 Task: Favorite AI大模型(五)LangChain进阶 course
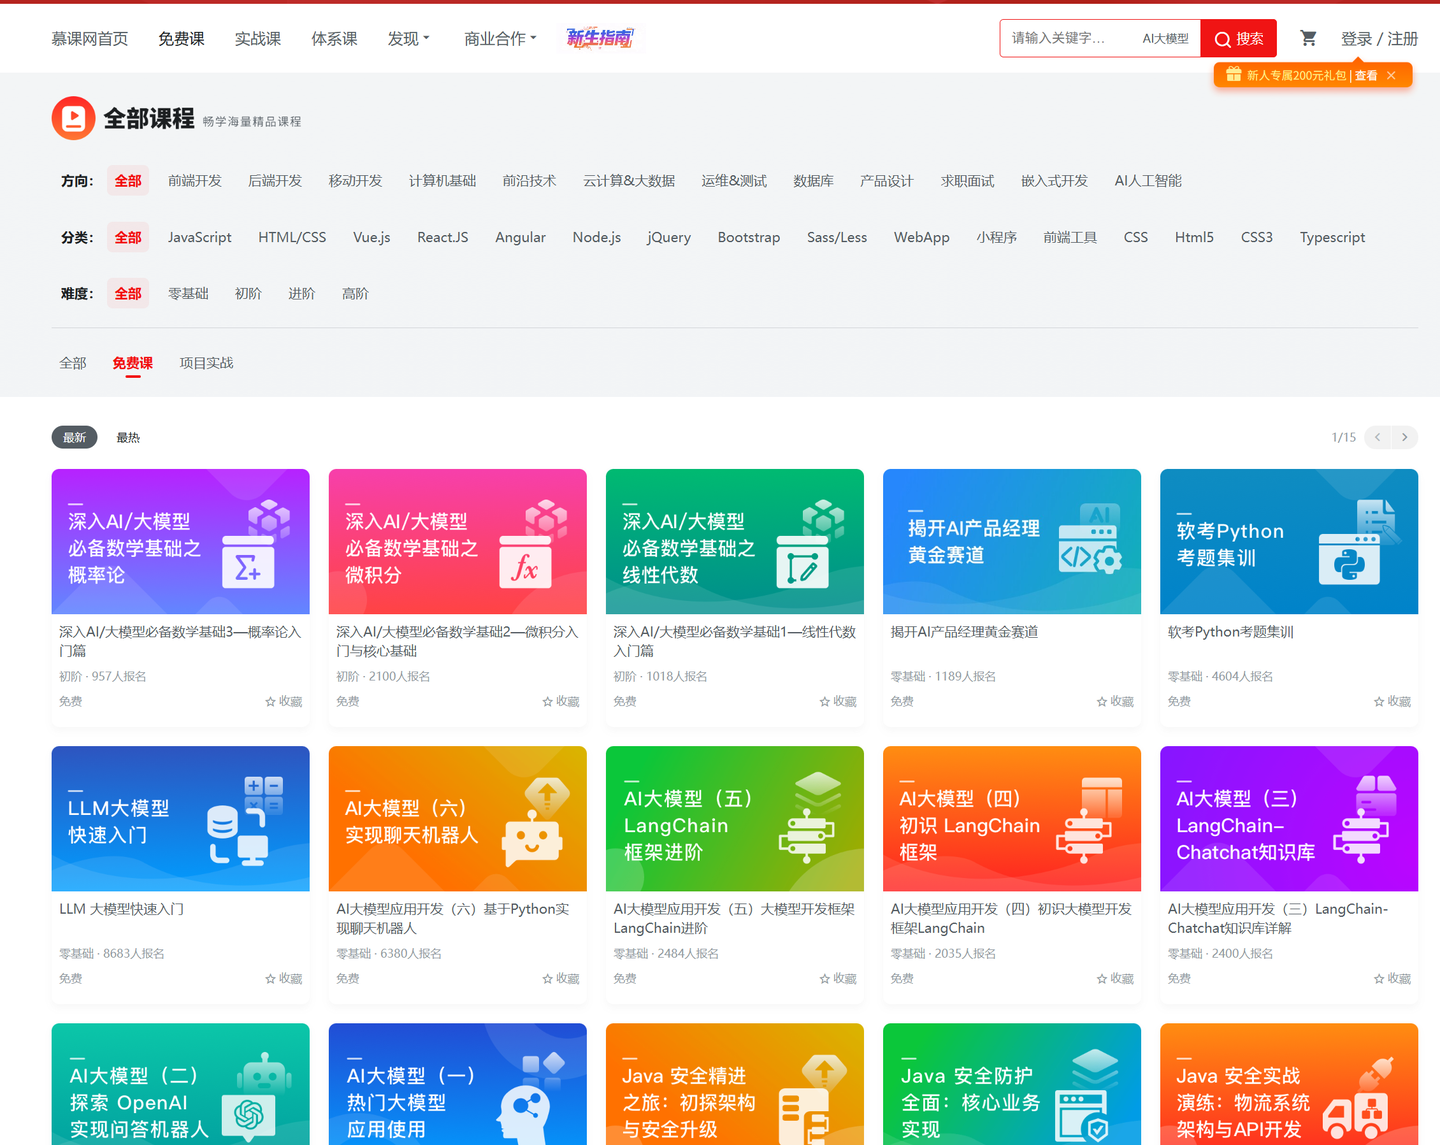click(838, 978)
